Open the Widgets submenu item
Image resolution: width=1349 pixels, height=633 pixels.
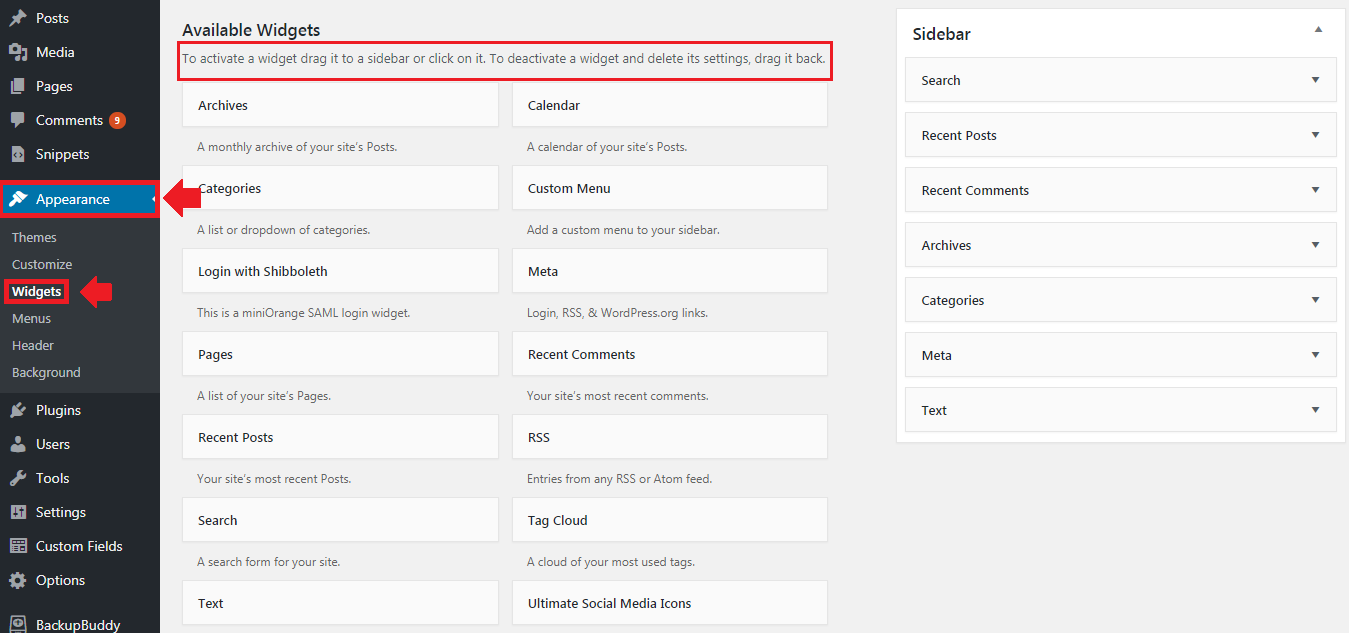[x=36, y=292]
